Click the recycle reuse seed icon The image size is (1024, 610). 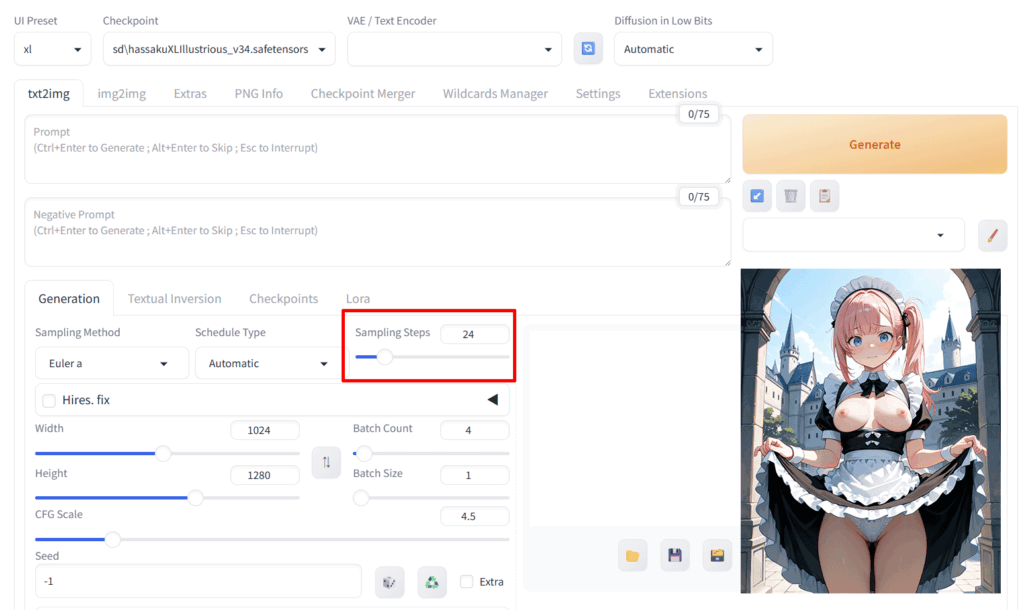tap(432, 581)
